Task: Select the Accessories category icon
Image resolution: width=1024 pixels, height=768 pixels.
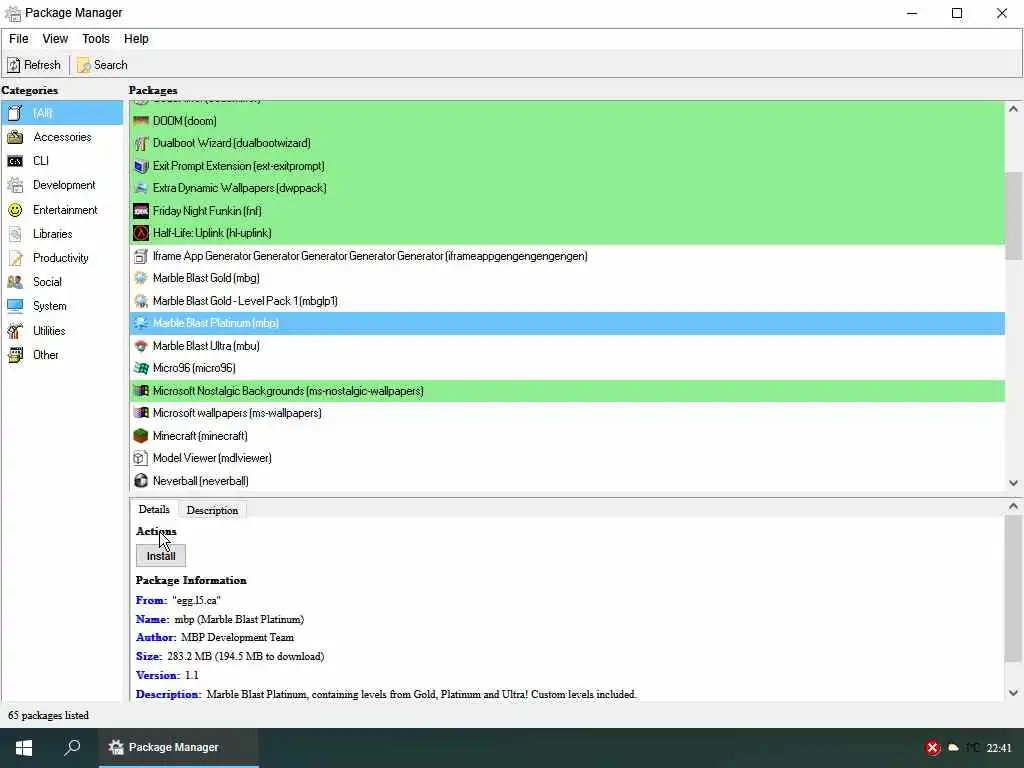Action: (x=15, y=137)
